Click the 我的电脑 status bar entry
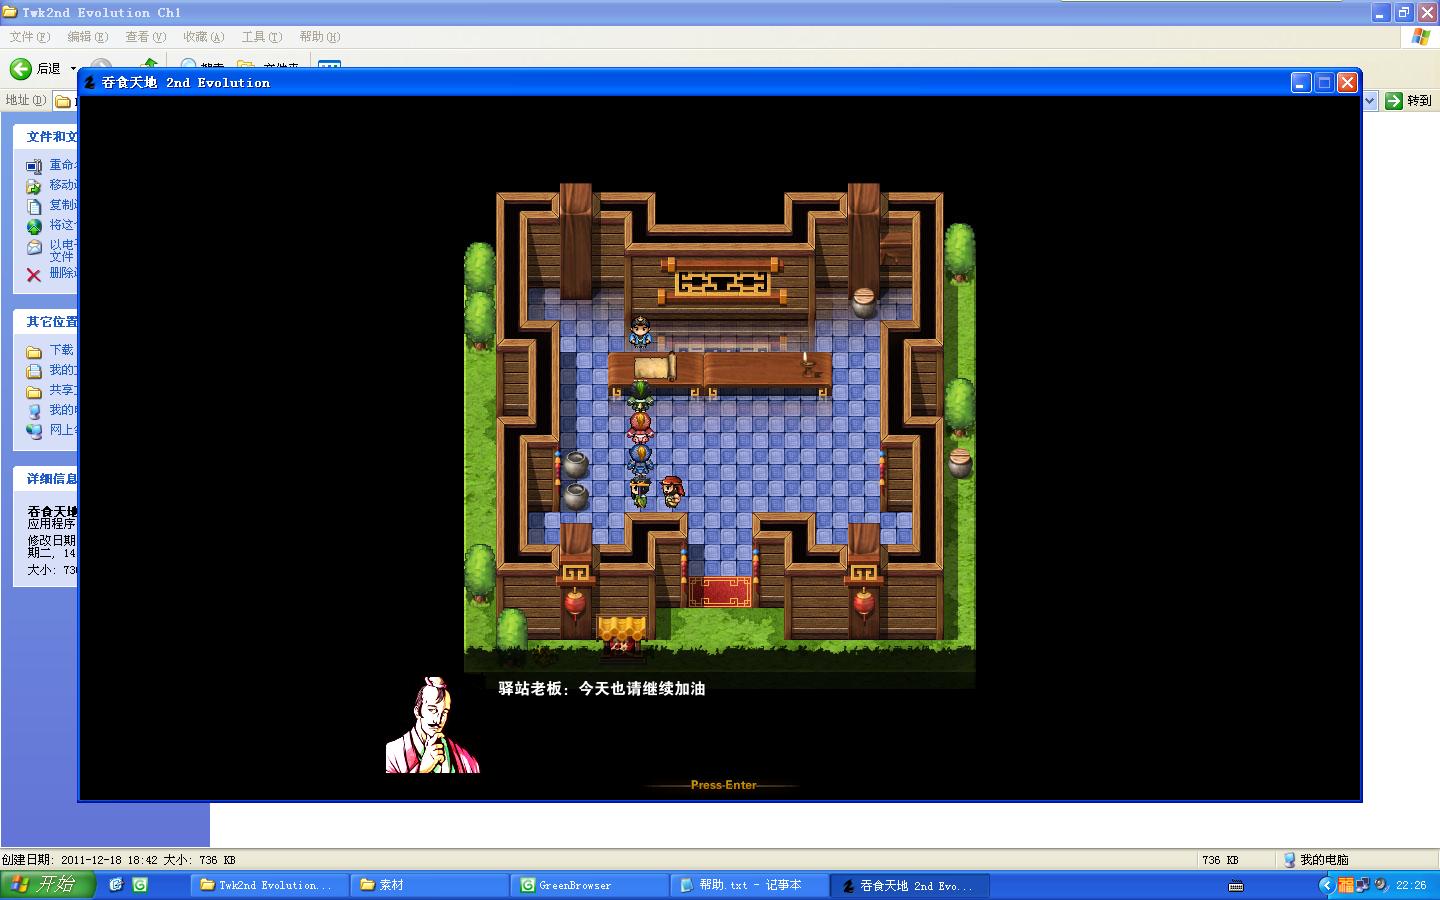 pos(1316,860)
